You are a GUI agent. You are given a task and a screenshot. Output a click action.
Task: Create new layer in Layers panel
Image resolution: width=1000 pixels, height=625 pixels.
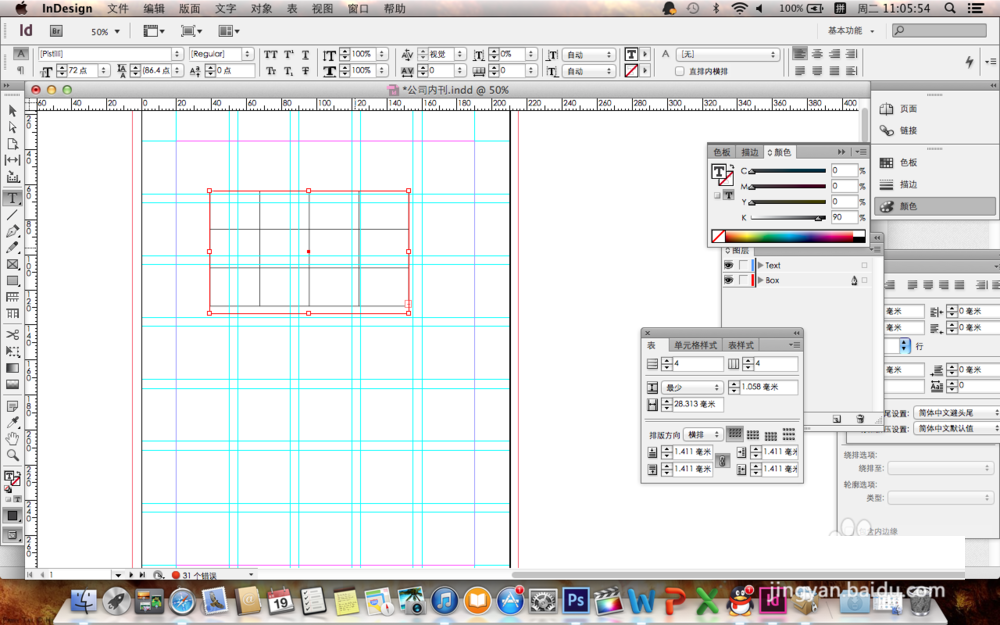point(837,419)
